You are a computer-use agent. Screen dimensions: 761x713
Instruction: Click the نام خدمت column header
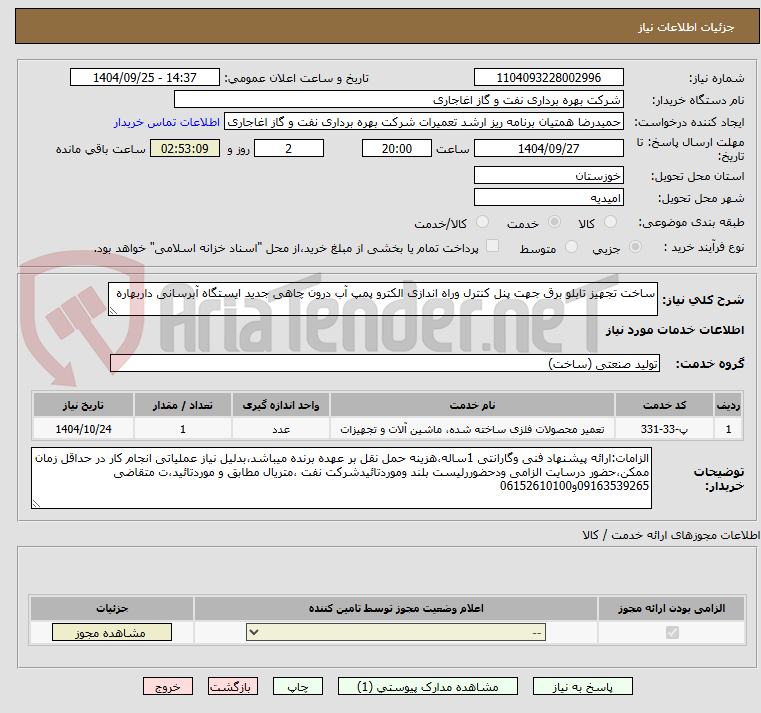coord(472,405)
